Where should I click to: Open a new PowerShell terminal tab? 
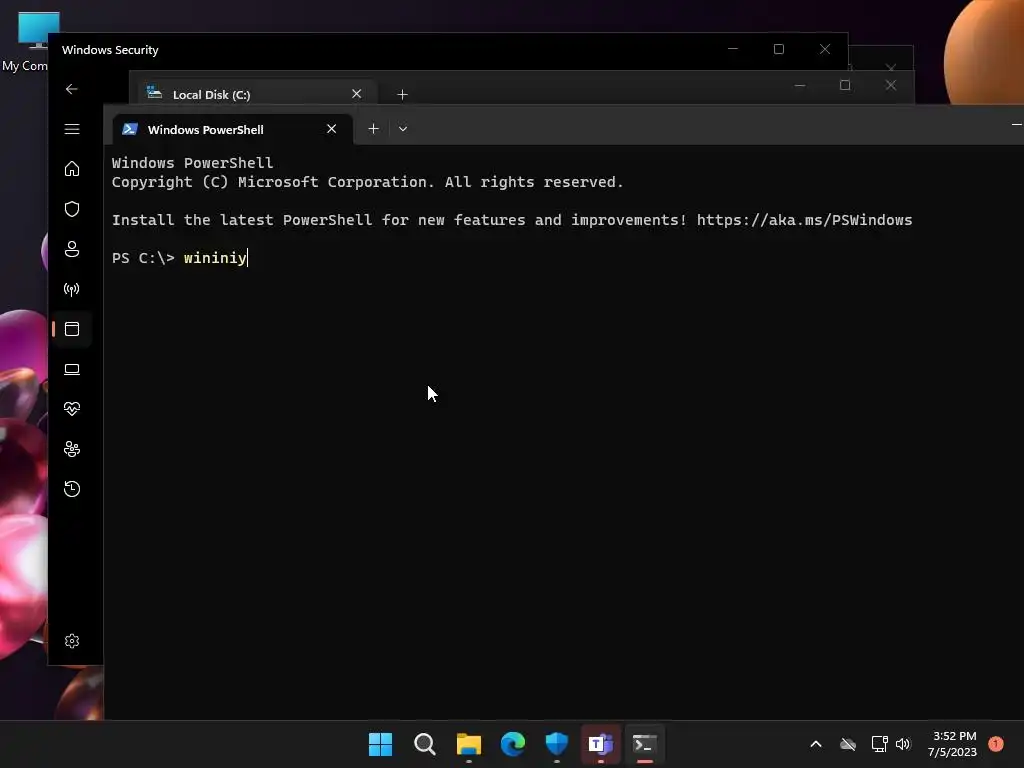coord(374,129)
